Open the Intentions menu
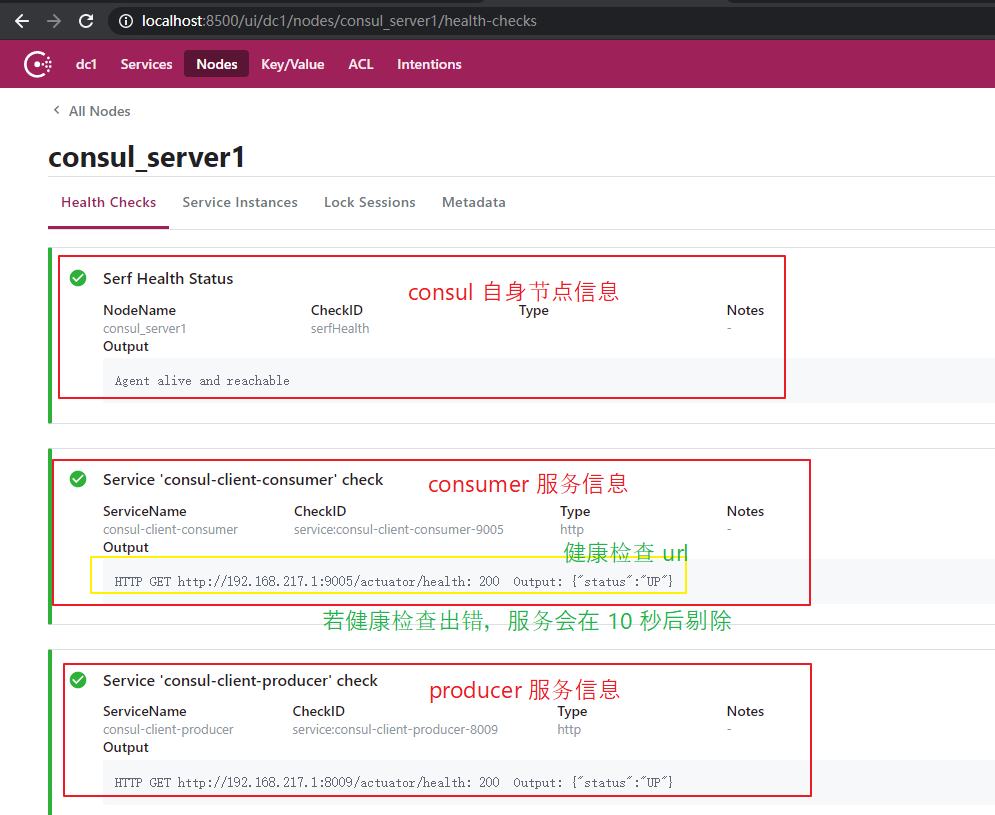This screenshot has width=995, height=815. [x=429, y=64]
